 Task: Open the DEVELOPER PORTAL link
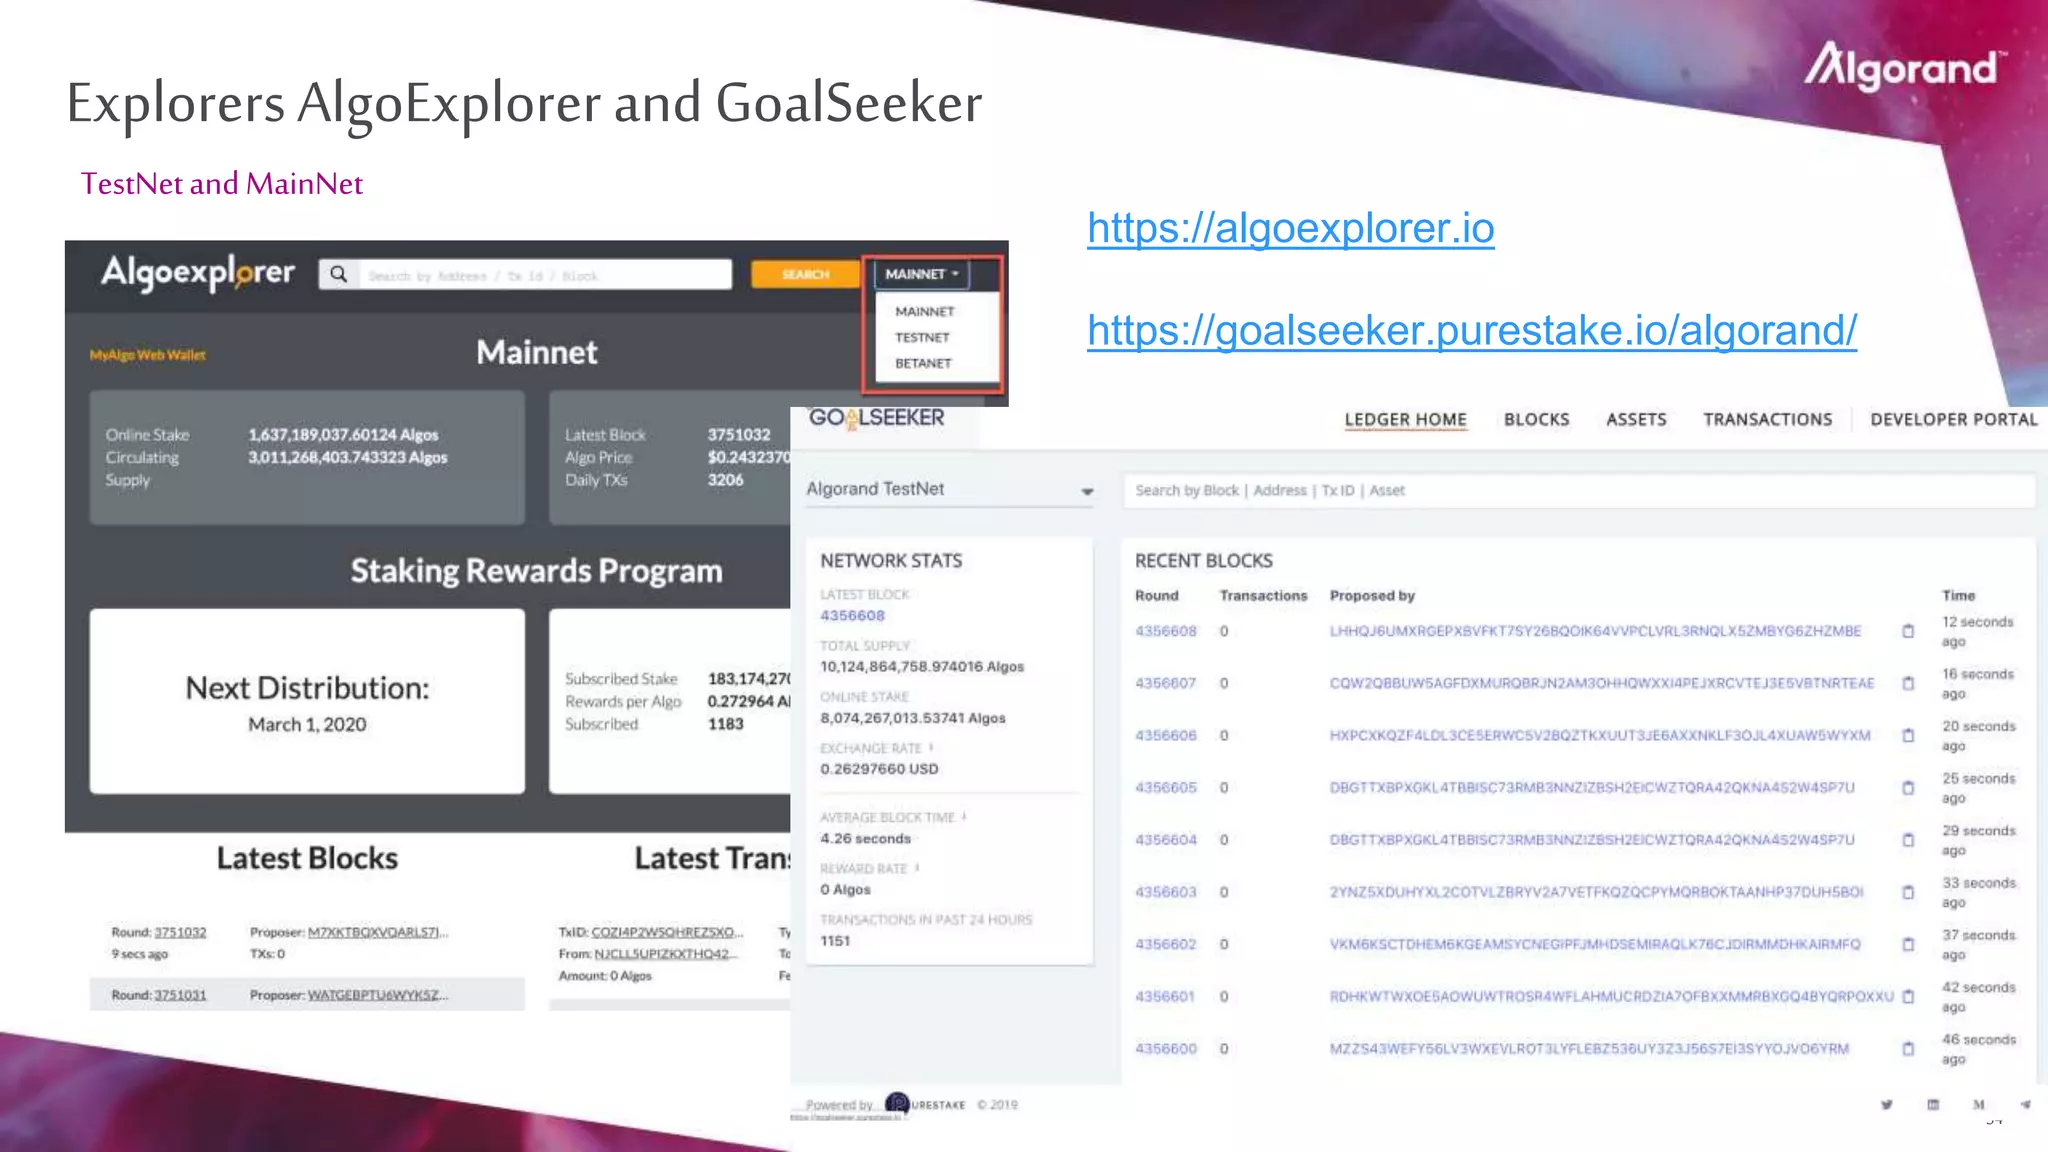tap(1953, 420)
